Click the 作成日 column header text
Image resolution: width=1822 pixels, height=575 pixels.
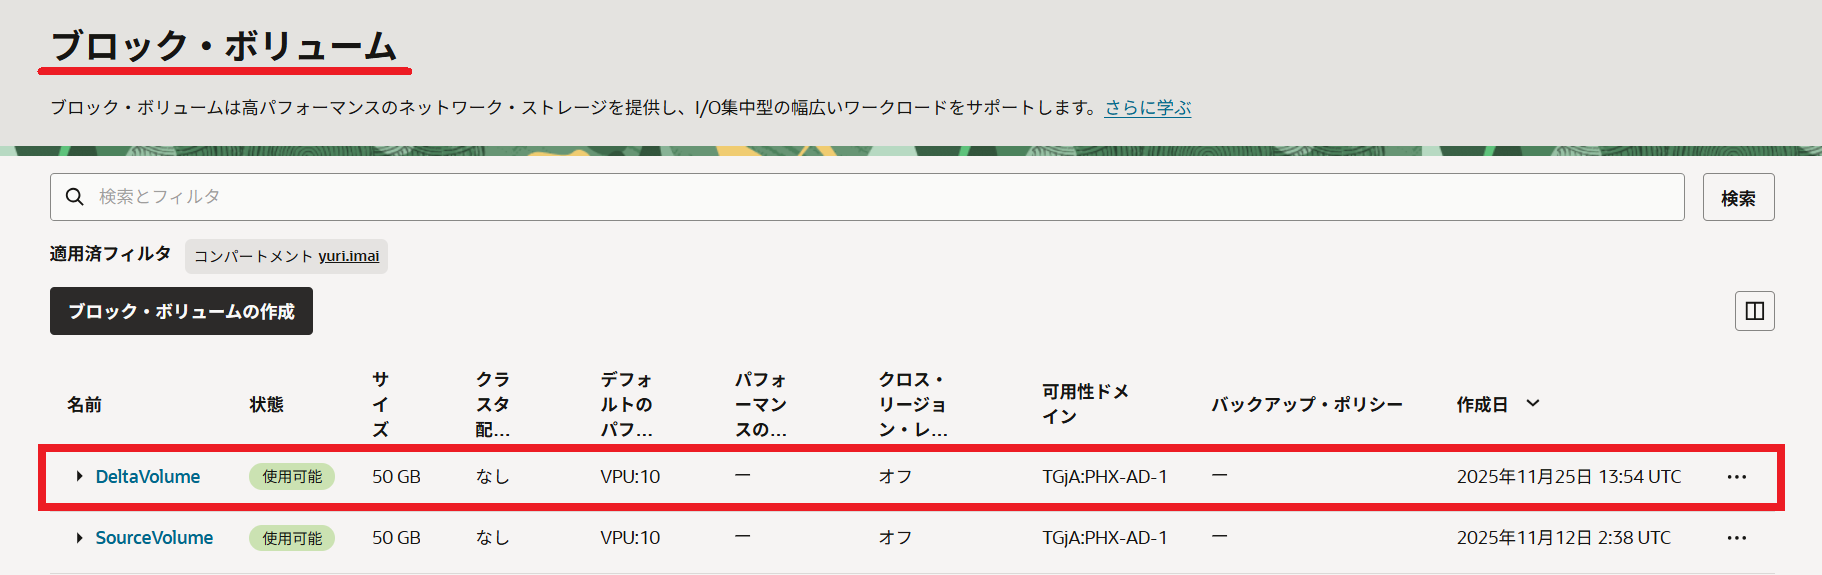[x=1482, y=404]
